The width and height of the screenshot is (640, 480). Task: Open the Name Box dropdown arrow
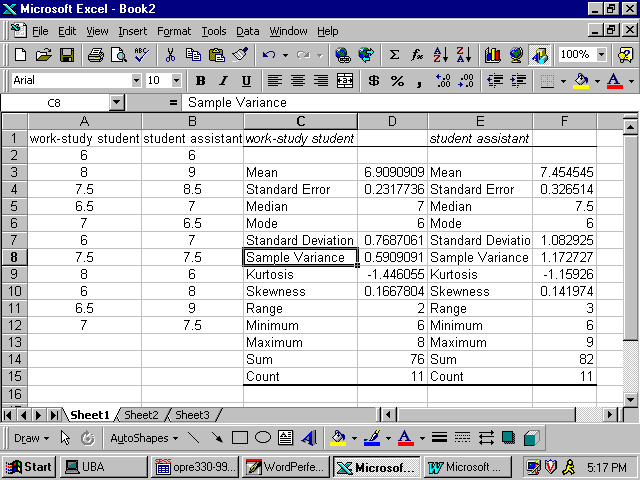(x=116, y=102)
